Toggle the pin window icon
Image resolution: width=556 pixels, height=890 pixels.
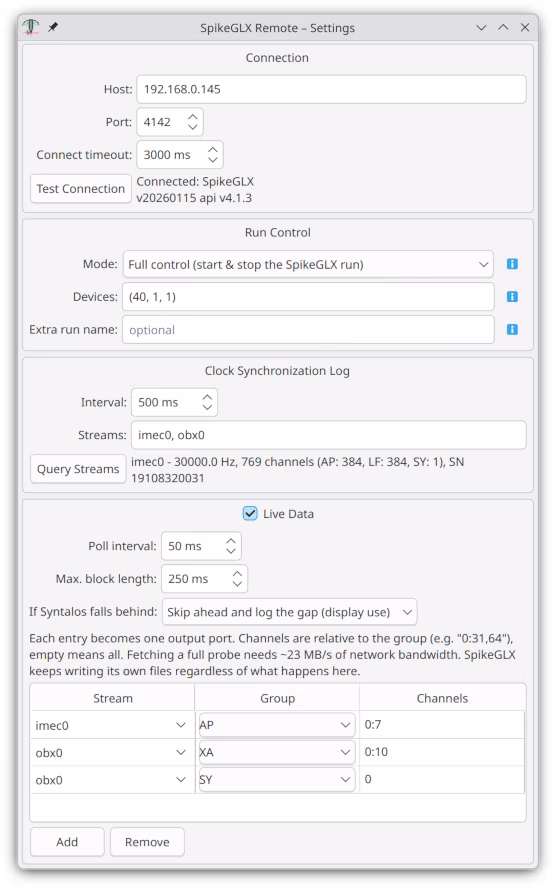[x=53, y=27]
